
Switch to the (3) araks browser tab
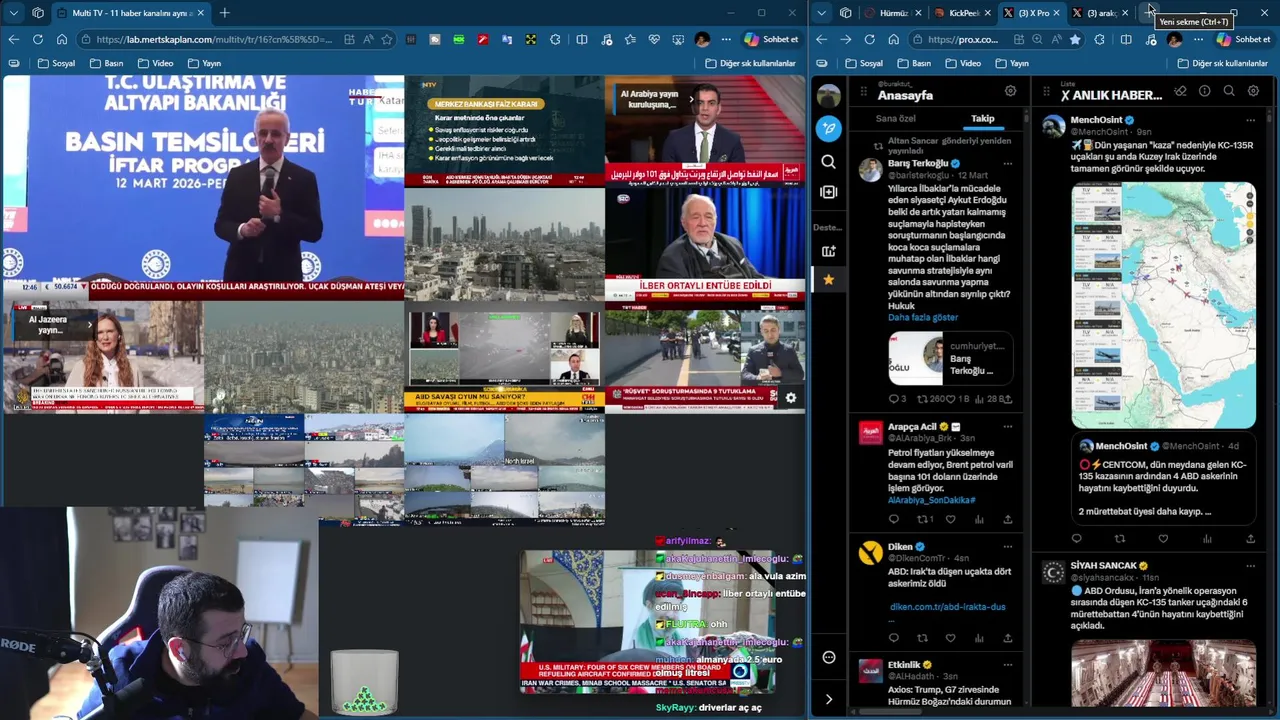click(1101, 13)
